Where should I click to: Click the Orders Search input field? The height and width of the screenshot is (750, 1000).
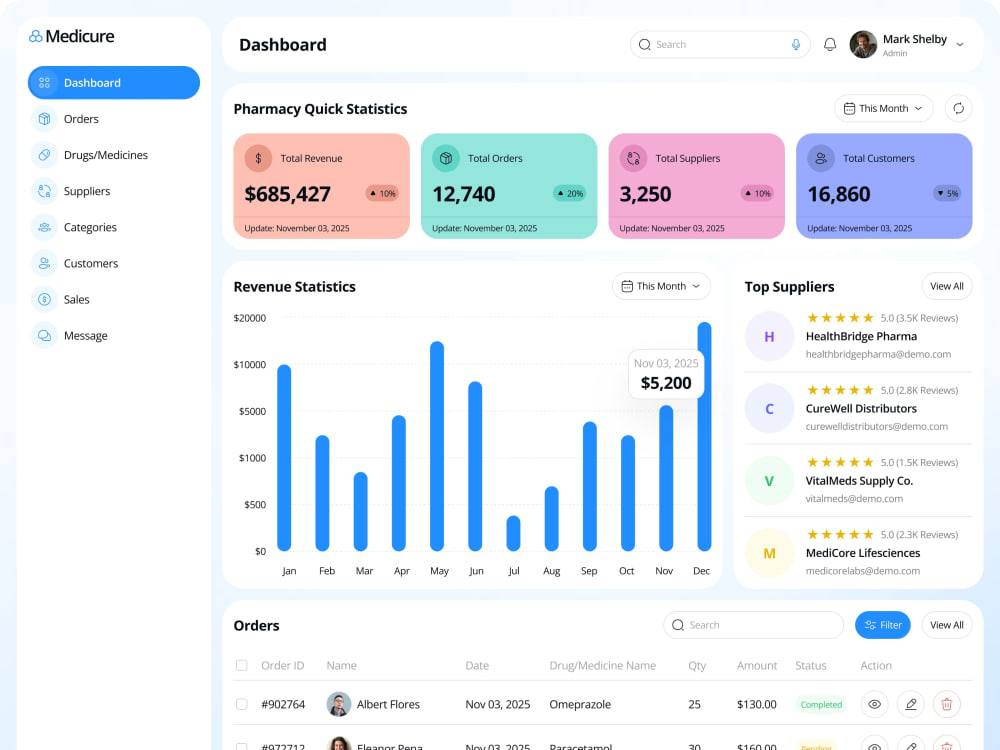[753, 625]
